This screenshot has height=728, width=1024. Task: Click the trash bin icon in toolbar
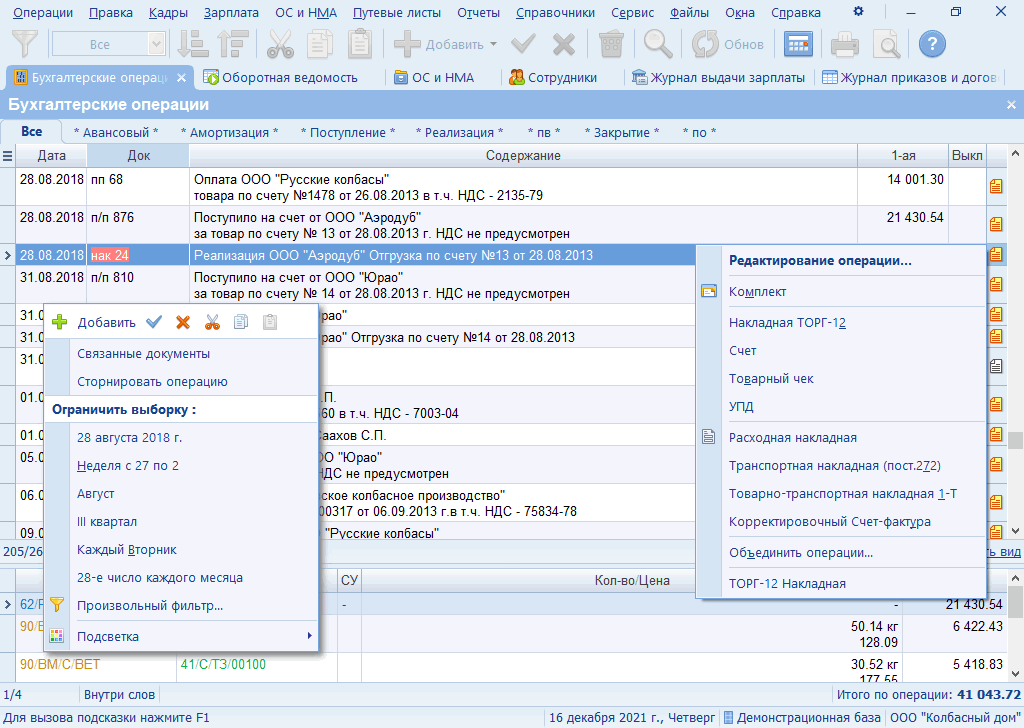(610, 44)
